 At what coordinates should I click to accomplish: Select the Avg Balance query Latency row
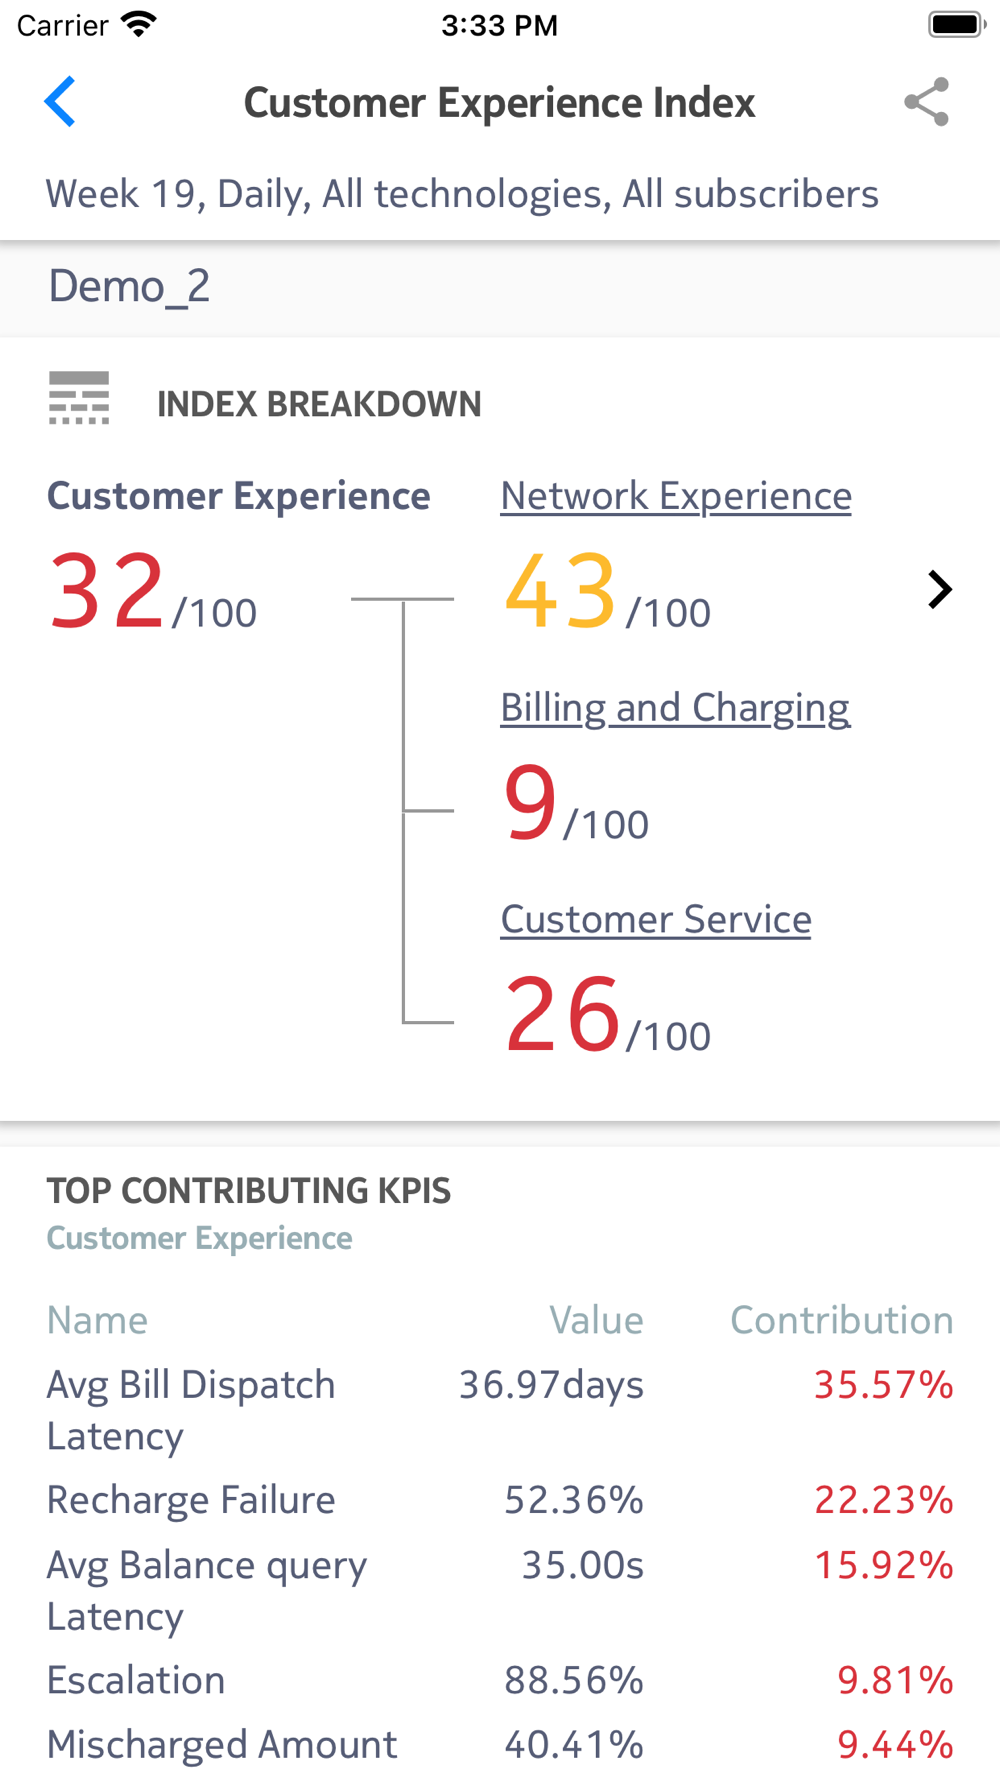pos(500,1590)
